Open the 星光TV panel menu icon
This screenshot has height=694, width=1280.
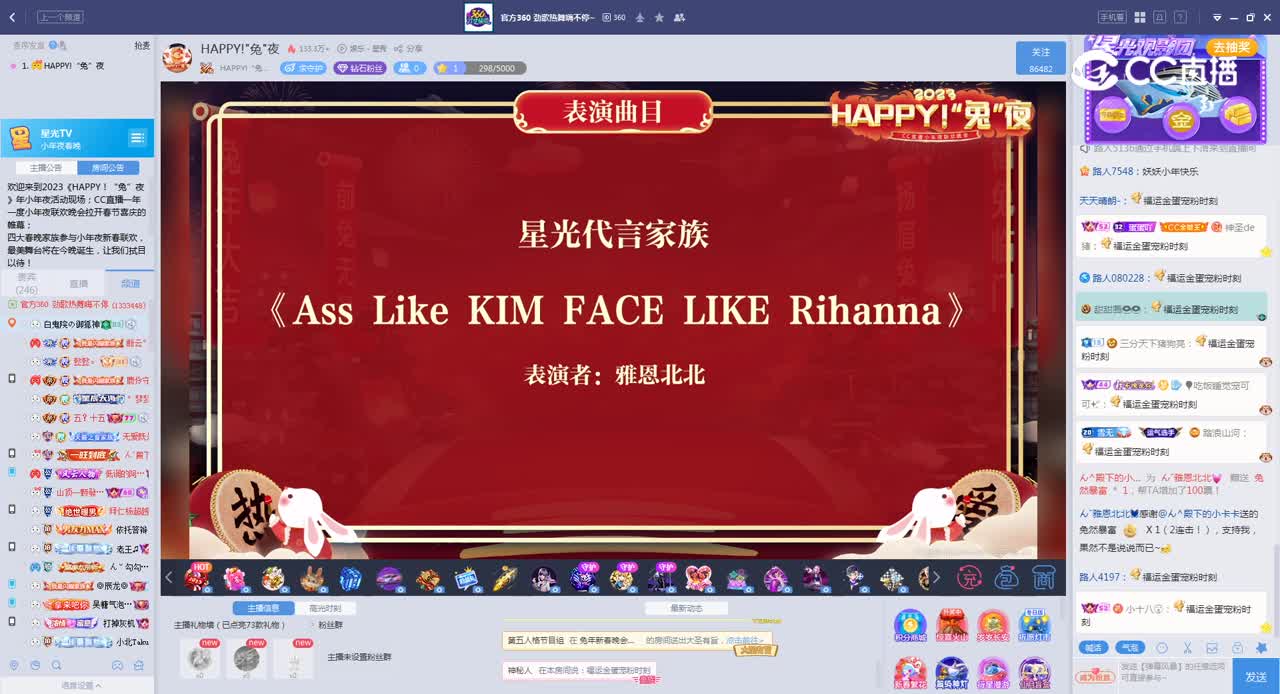137,137
